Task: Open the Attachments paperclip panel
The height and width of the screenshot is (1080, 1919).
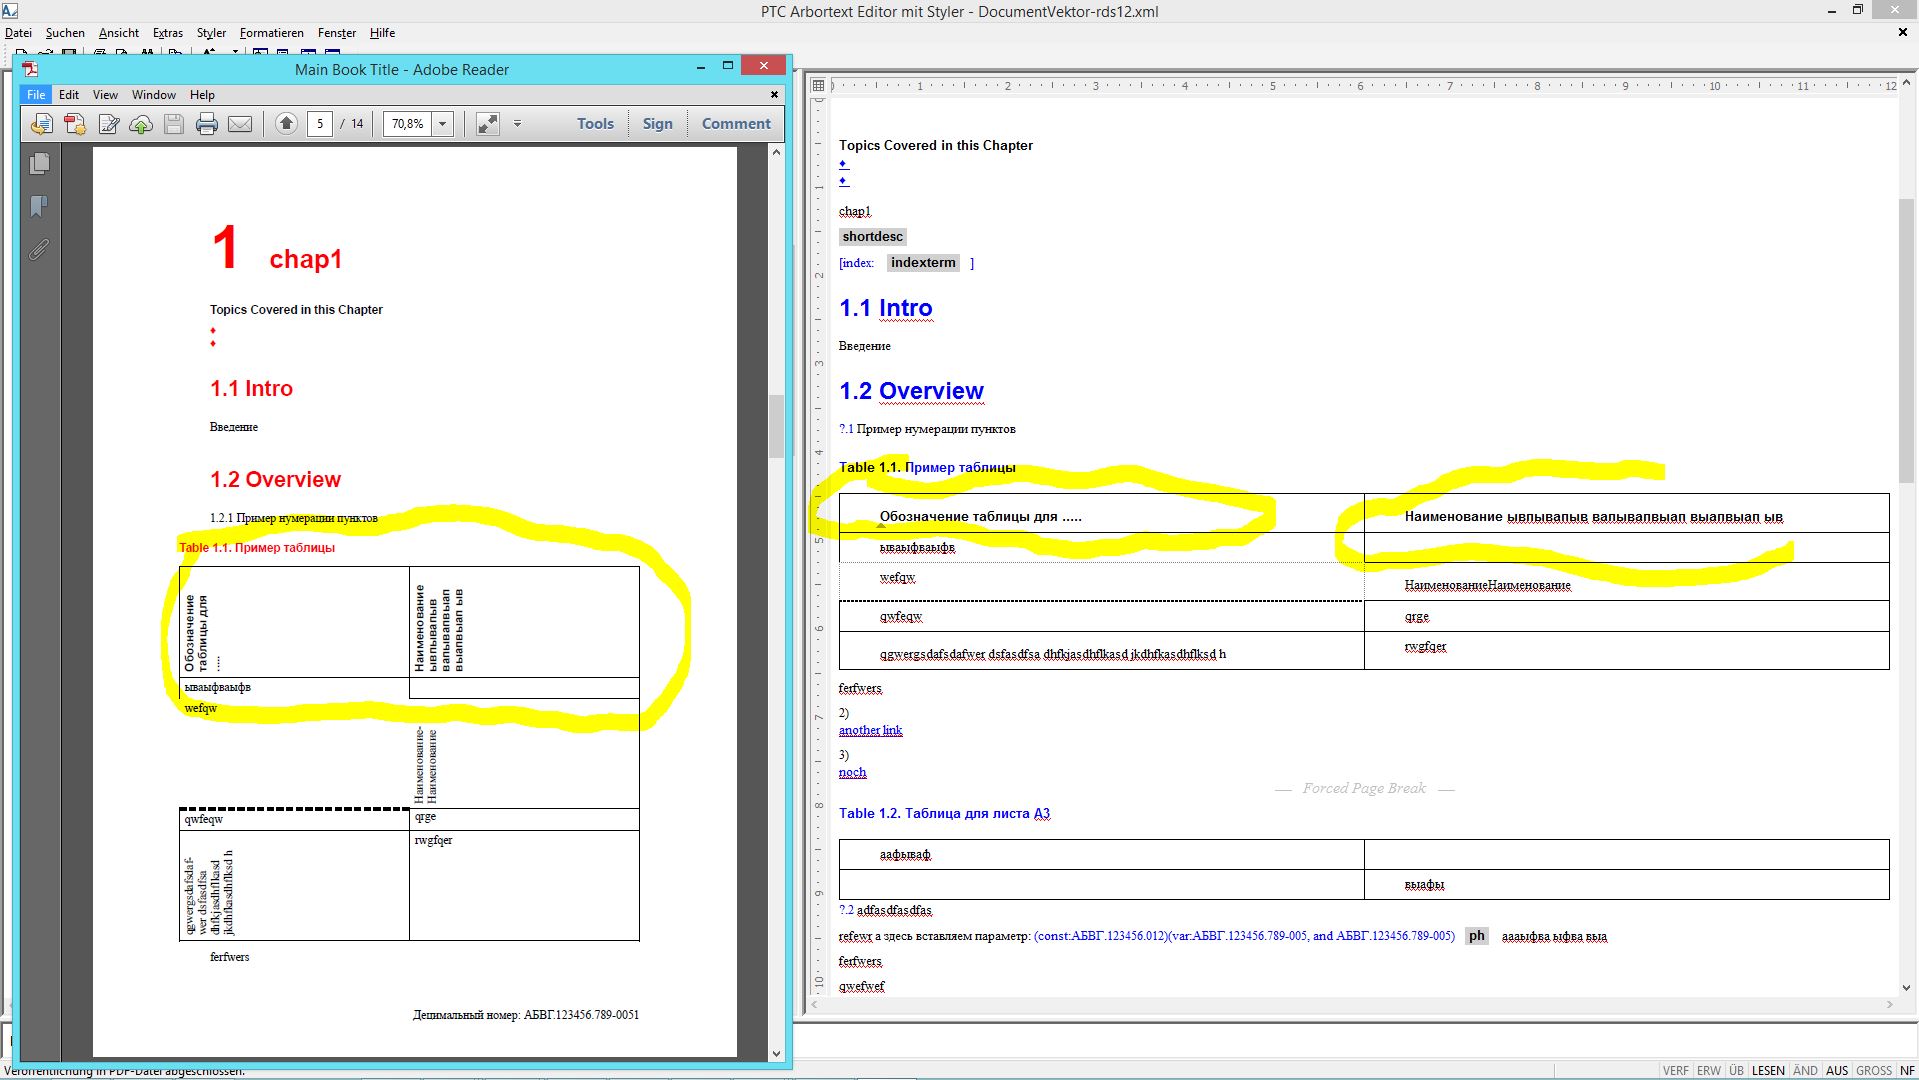Action: tap(40, 249)
